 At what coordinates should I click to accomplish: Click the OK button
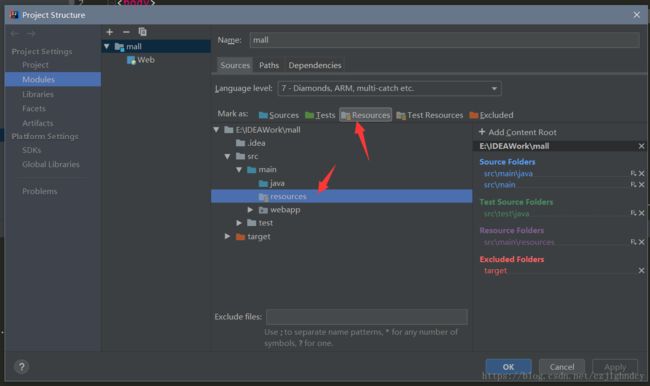pos(509,367)
